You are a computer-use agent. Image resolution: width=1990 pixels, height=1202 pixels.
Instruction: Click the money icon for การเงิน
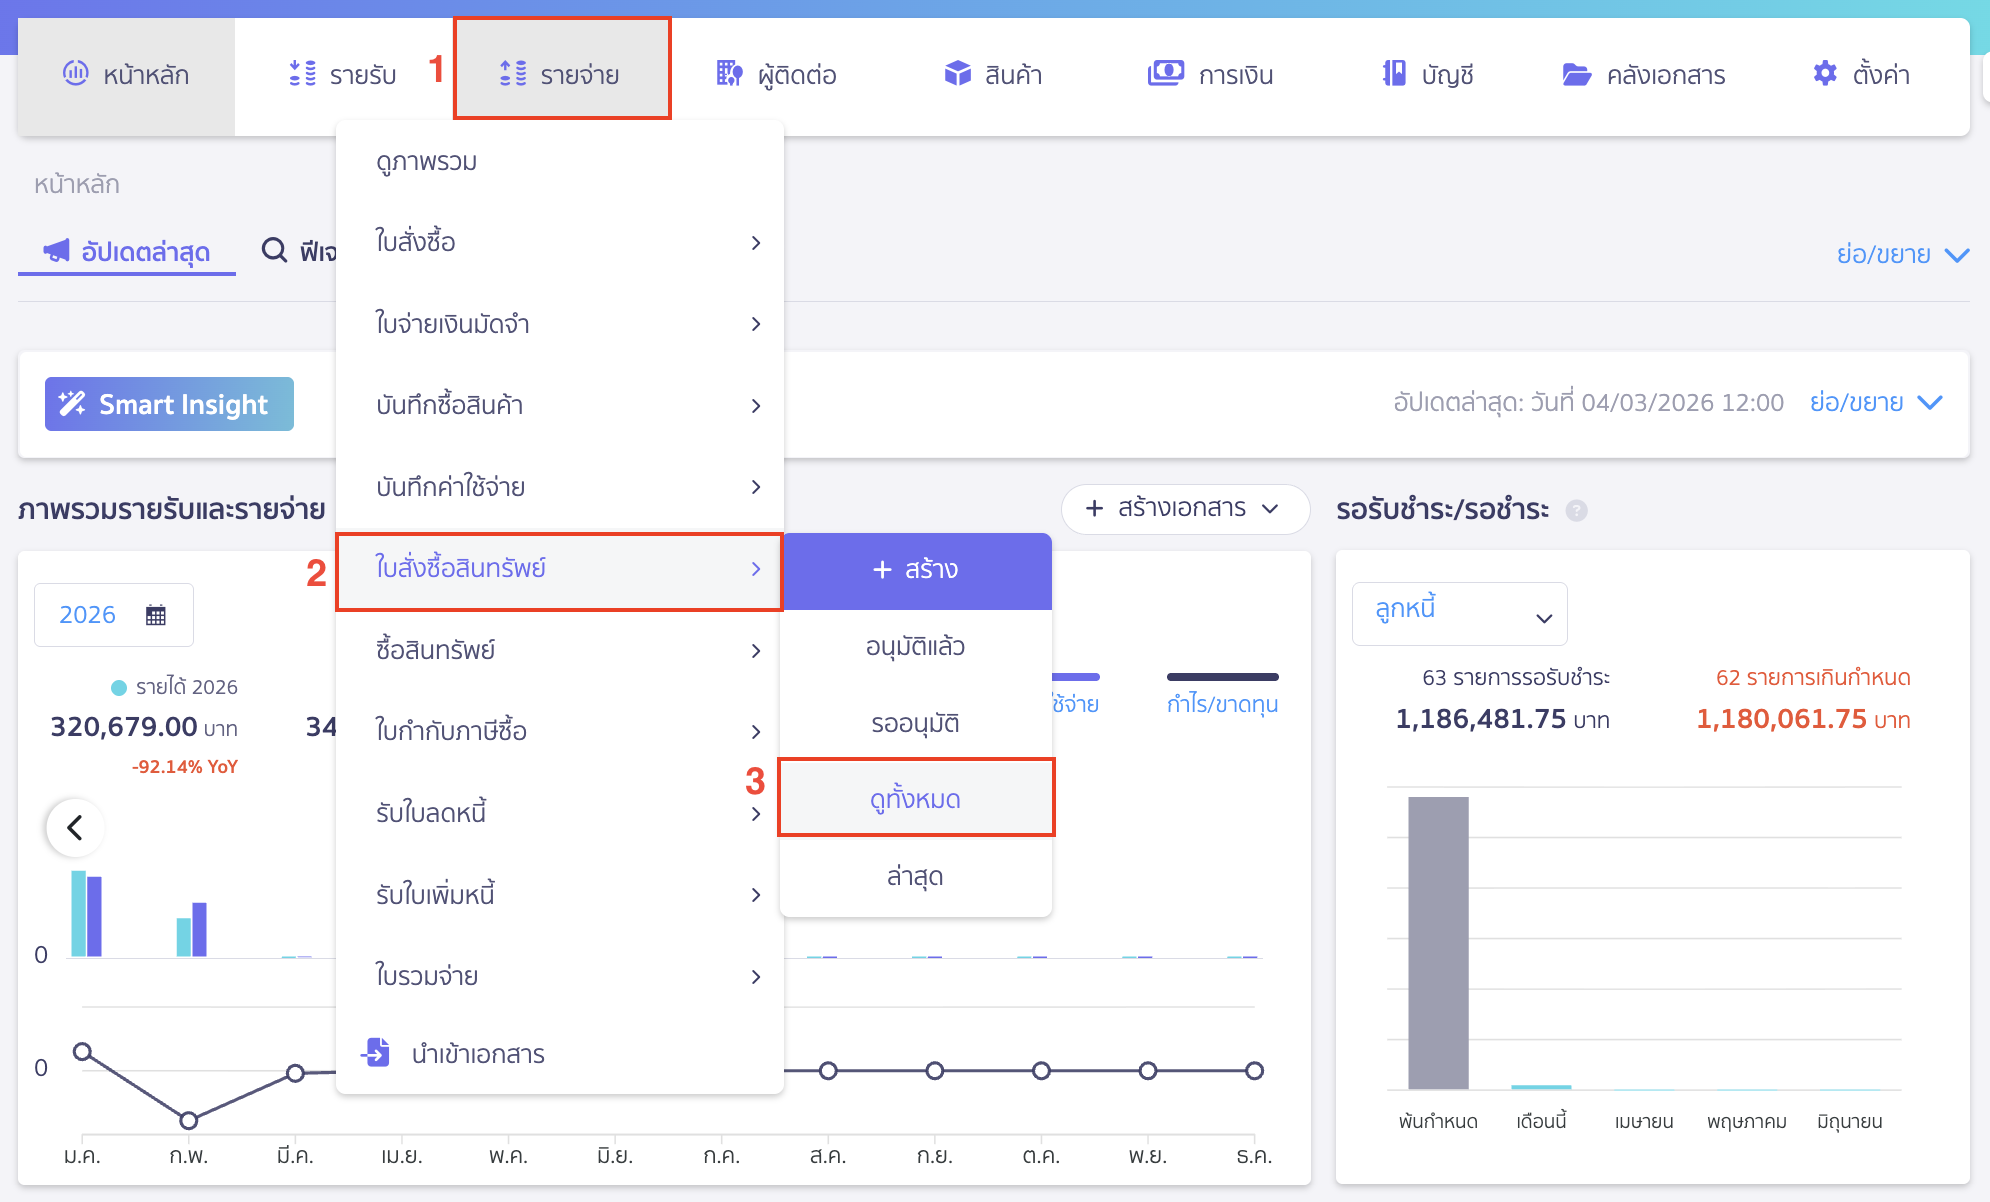pos(1165,74)
